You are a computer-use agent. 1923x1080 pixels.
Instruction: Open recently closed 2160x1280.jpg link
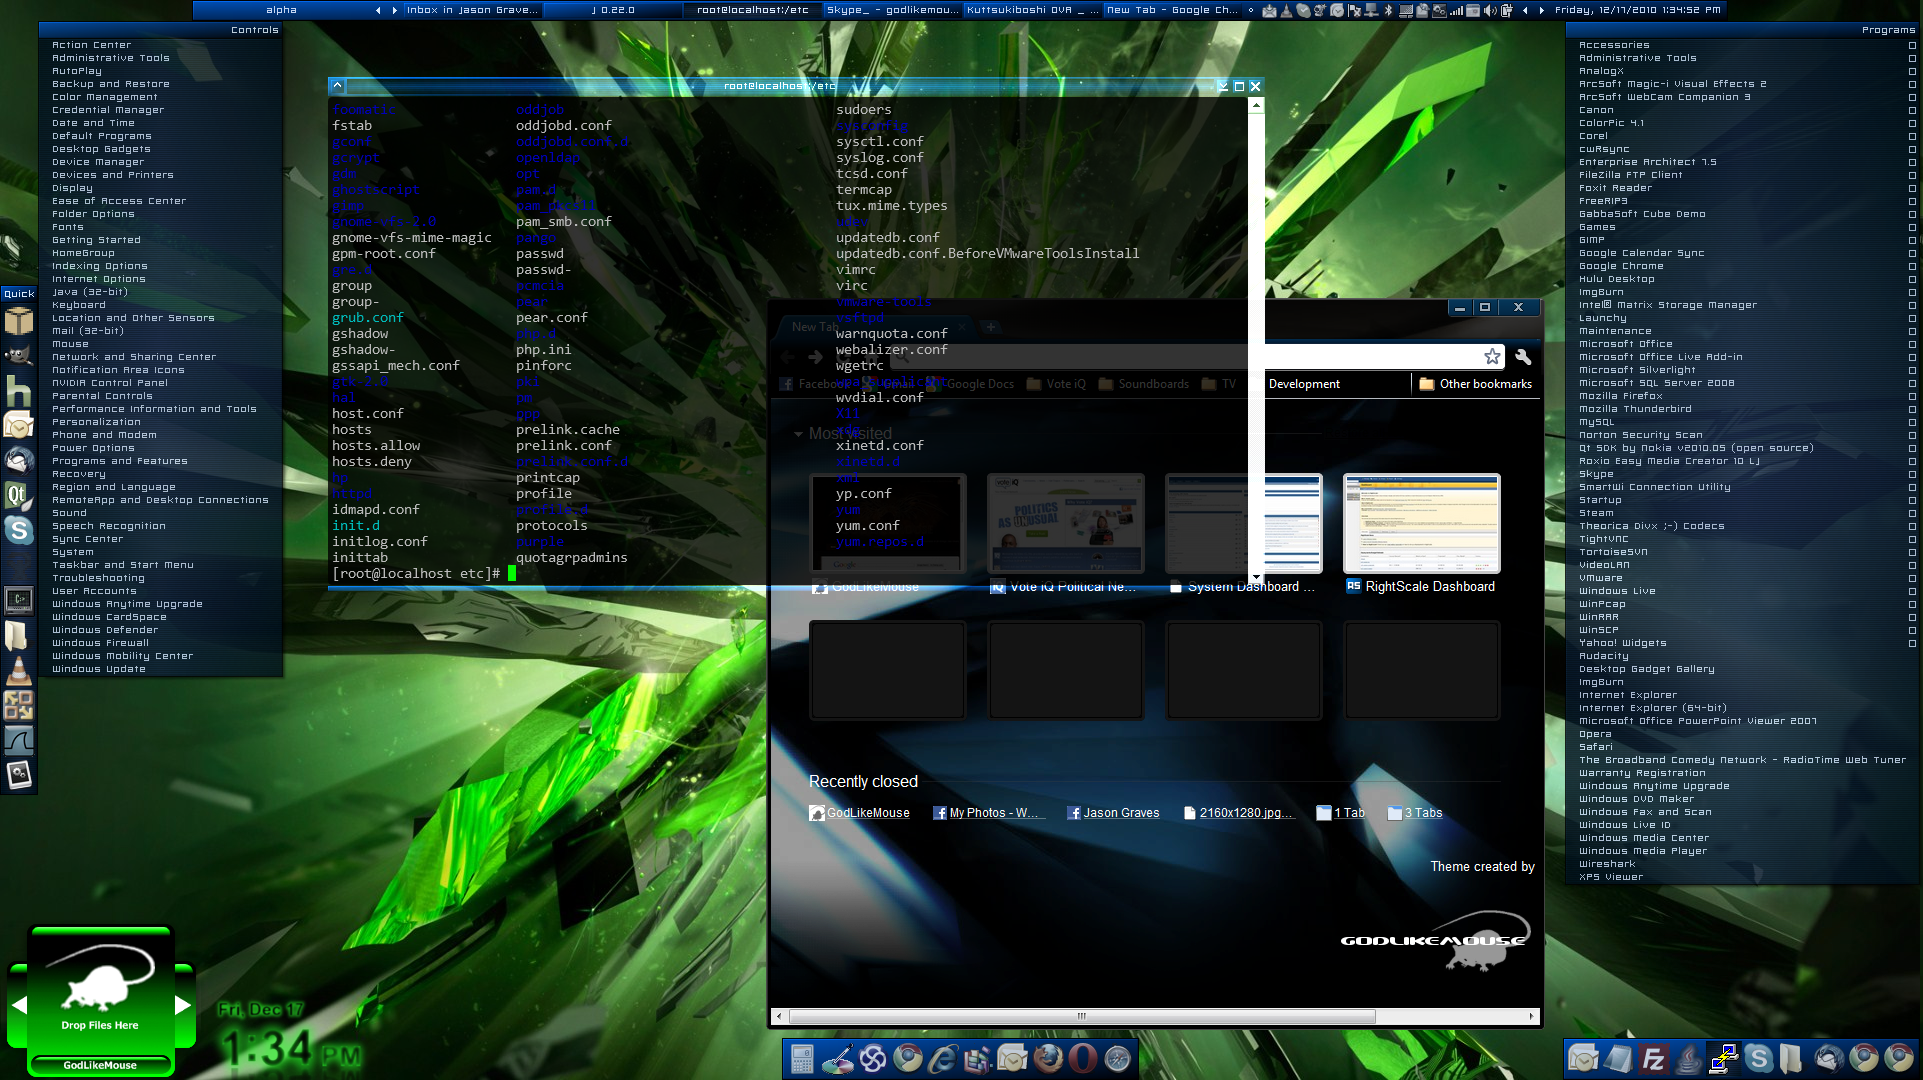[1238, 813]
